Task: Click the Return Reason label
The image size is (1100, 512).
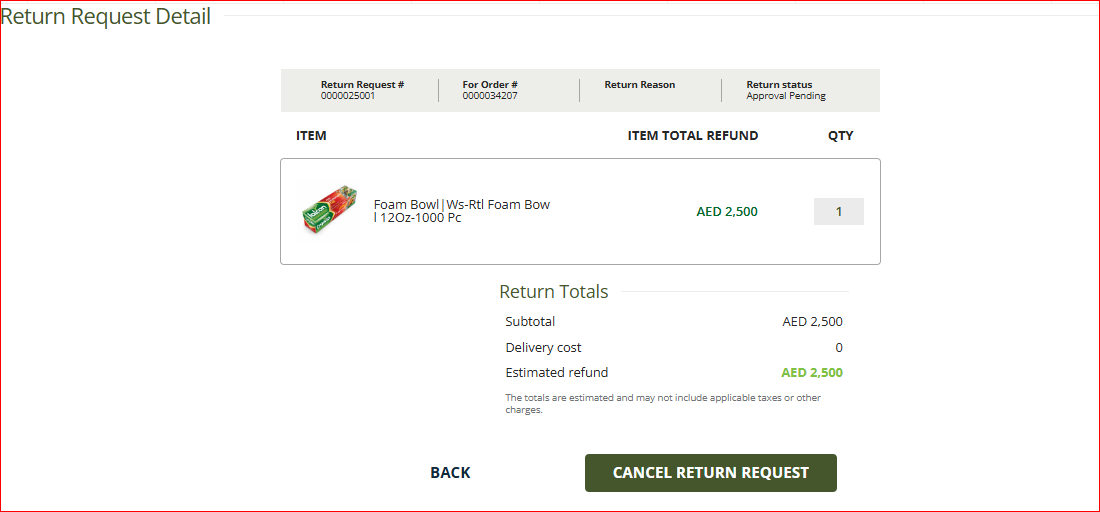Action: [x=639, y=85]
